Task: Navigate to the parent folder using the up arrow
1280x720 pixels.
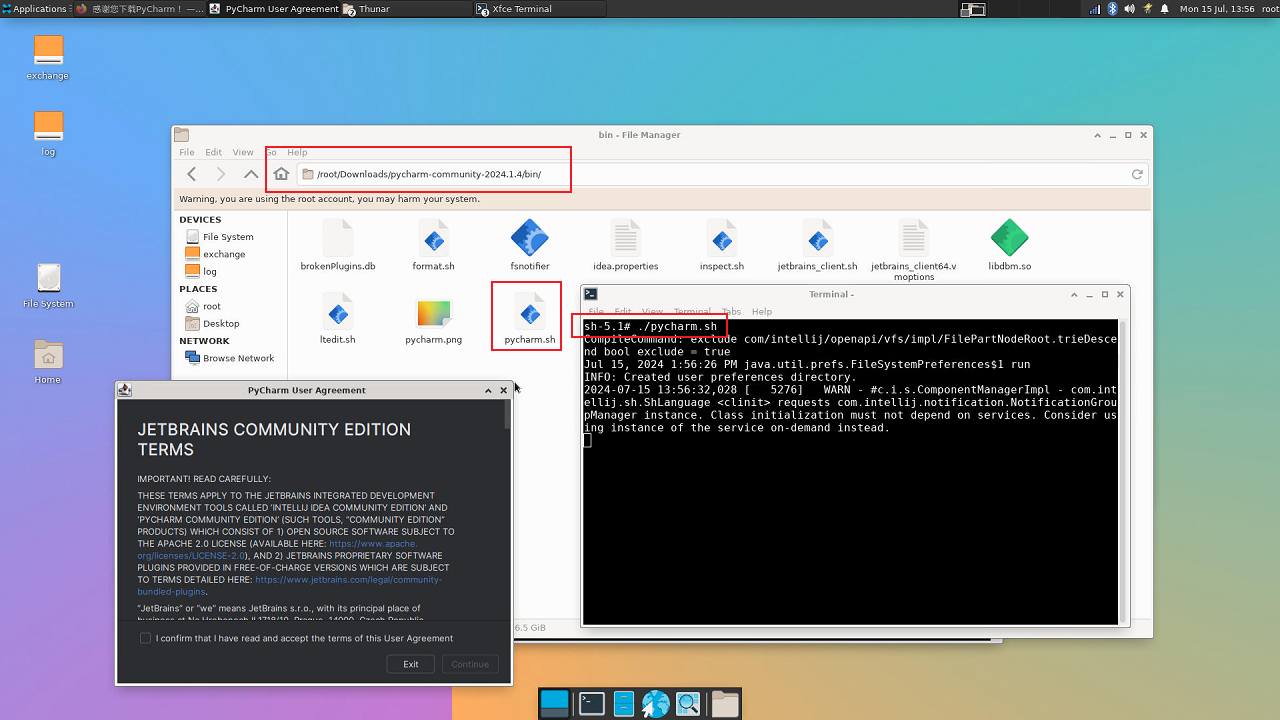Action: tap(251, 174)
